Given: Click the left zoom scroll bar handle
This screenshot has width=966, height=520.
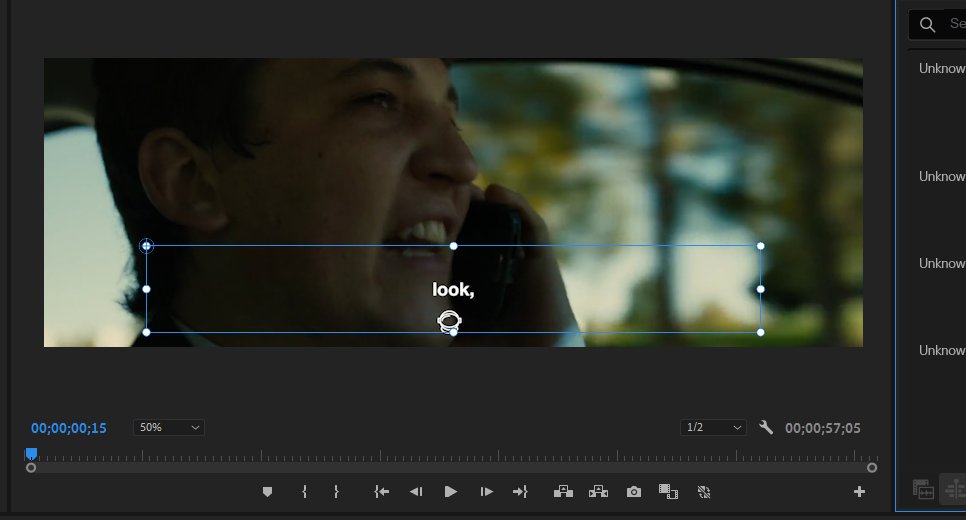Looking at the screenshot, I should 31,468.
